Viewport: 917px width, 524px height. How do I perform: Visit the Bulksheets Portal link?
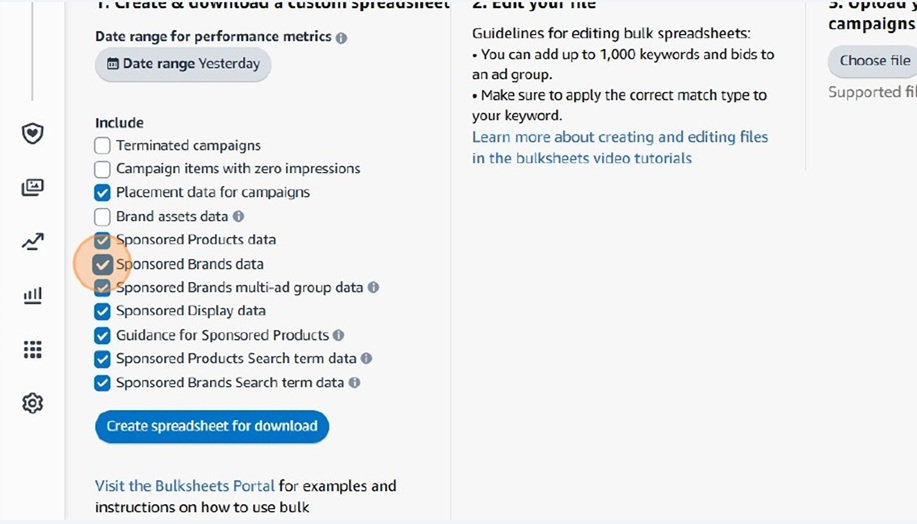pos(185,486)
